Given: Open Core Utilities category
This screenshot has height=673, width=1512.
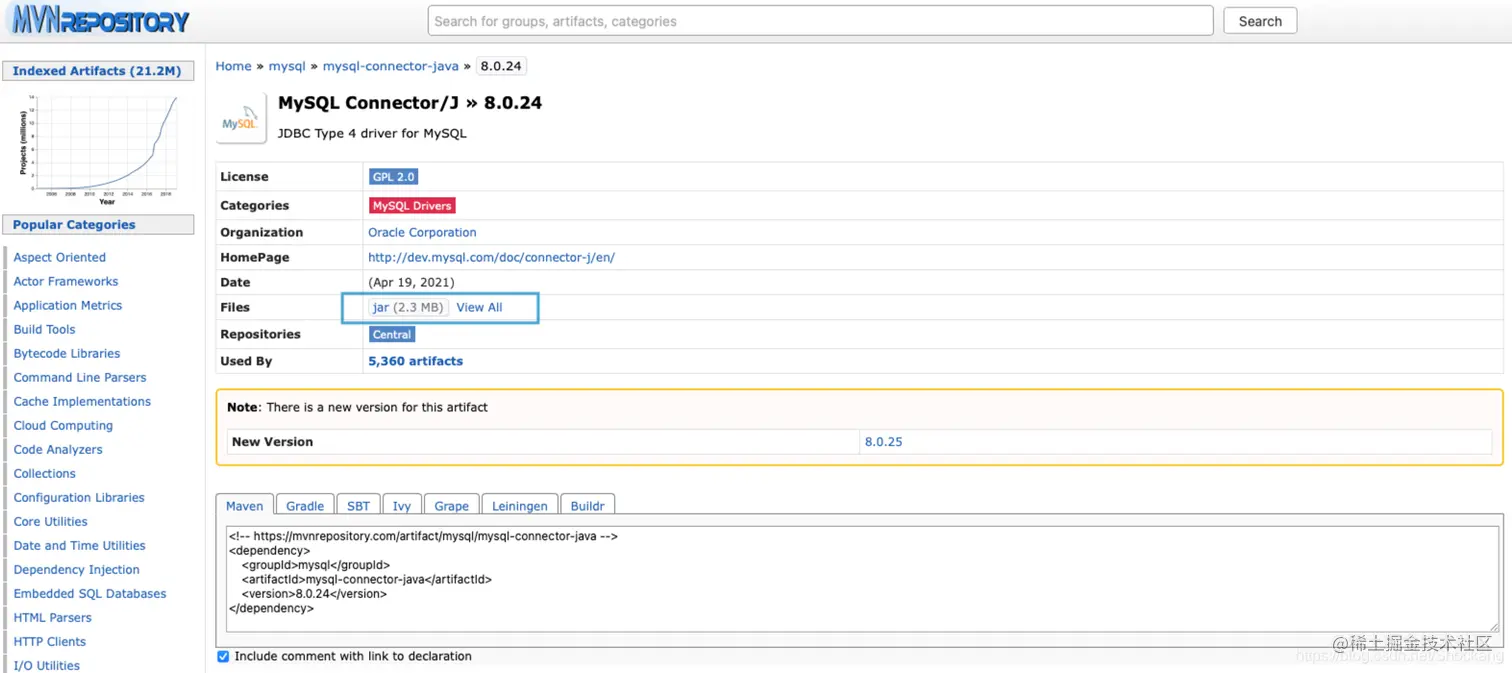Looking at the screenshot, I should coord(50,521).
